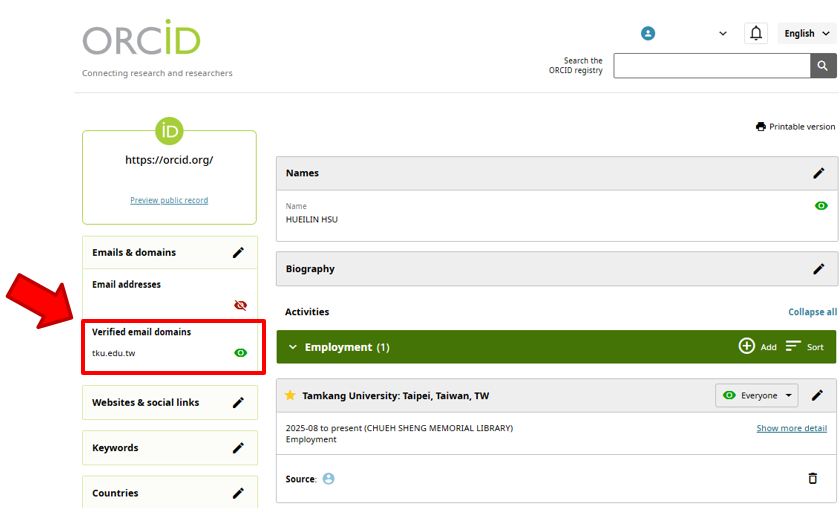This screenshot has width=839, height=508.
Task: Click Collapse all link
Action: (812, 312)
